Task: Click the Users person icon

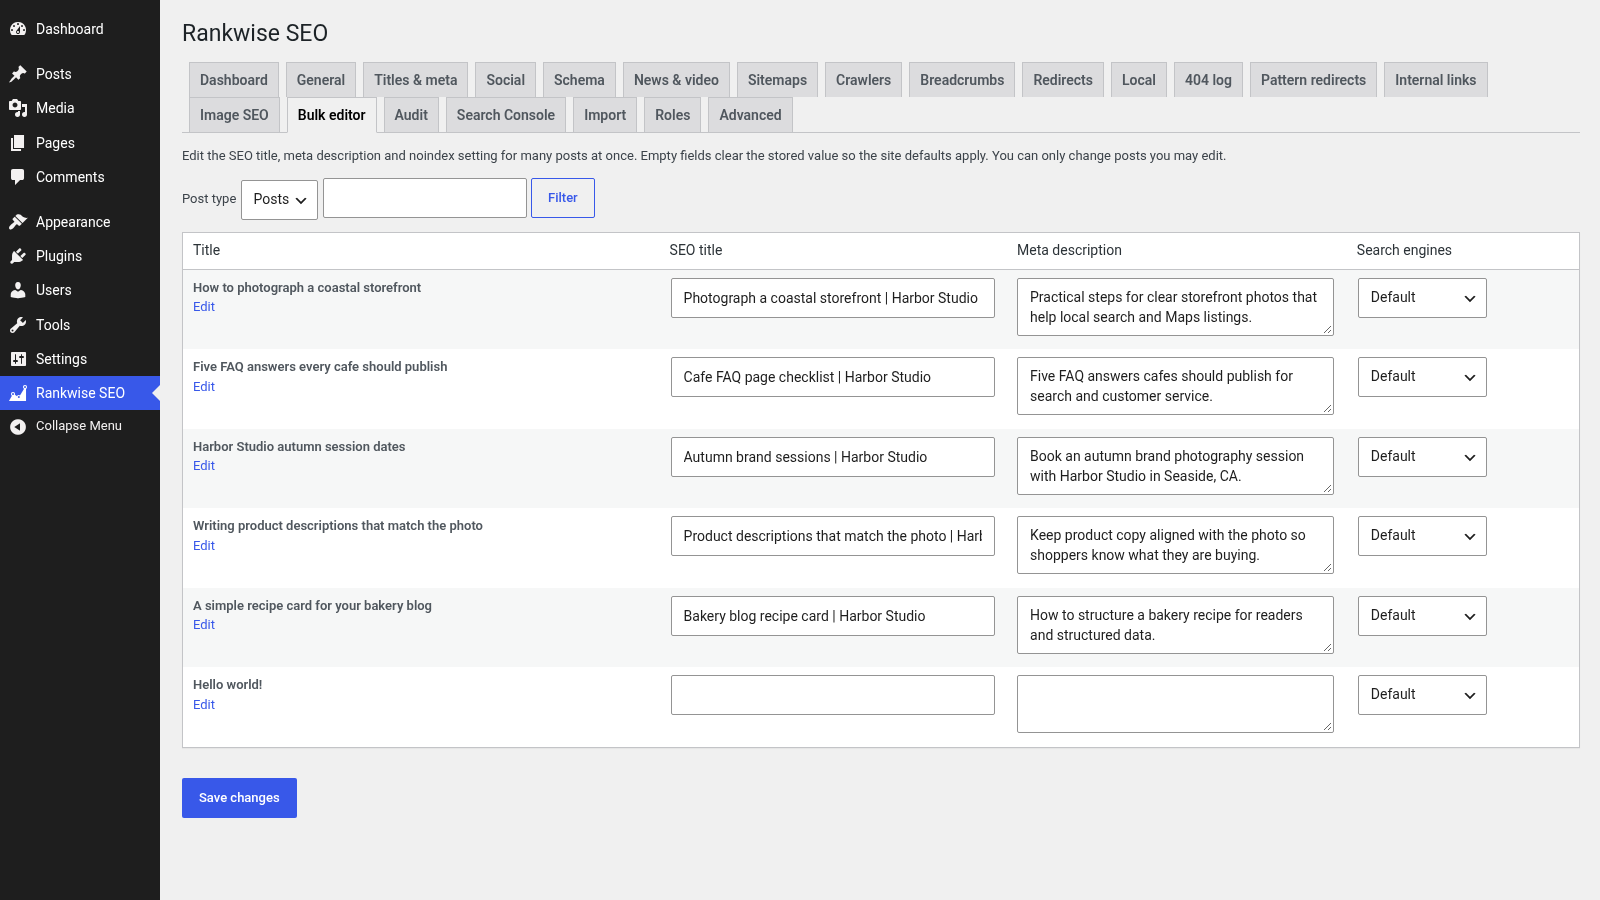Action: tap(18, 290)
